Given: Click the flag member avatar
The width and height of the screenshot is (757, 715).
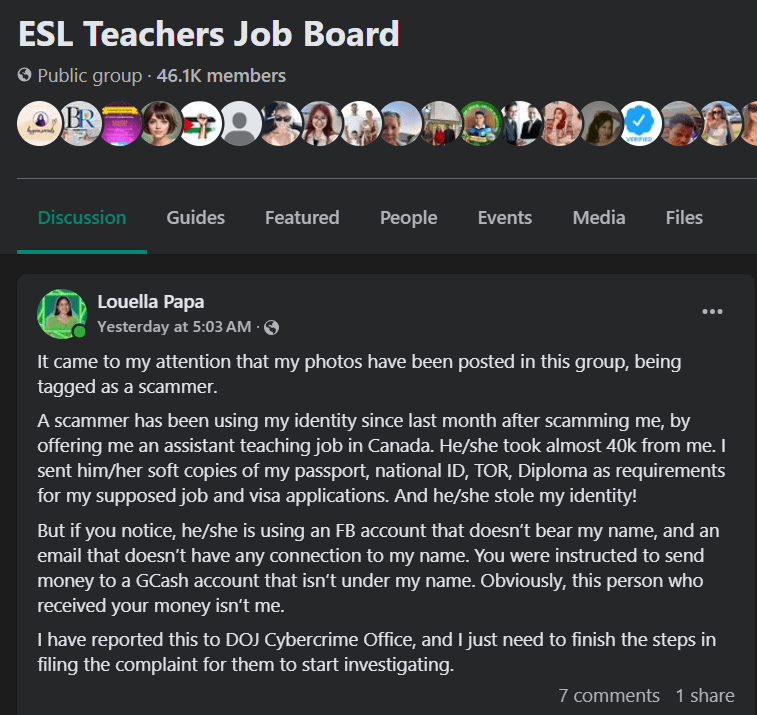Looking at the screenshot, I should 199,124.
